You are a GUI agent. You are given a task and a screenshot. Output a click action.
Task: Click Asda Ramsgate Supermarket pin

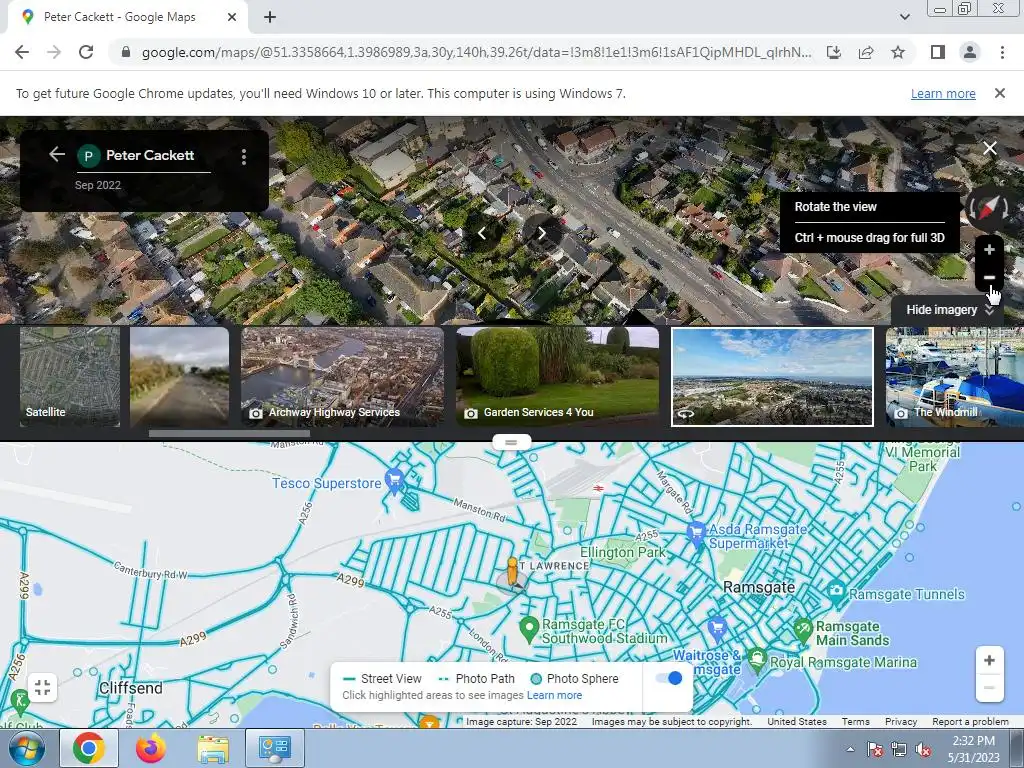click(696, 532)
